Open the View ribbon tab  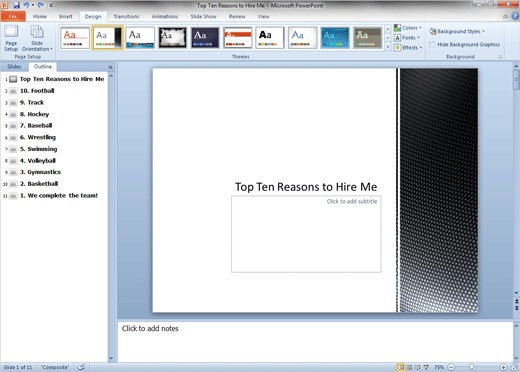(263, 16)
